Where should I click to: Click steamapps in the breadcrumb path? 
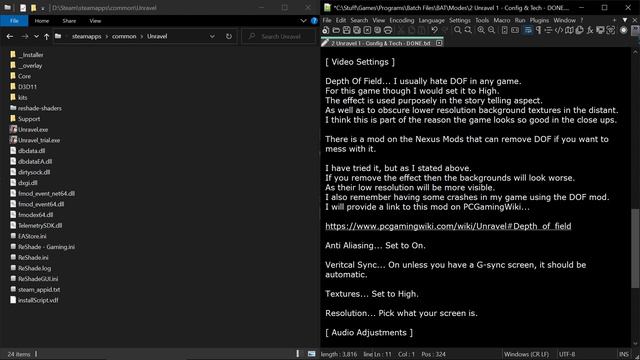(x=87, y=36)
